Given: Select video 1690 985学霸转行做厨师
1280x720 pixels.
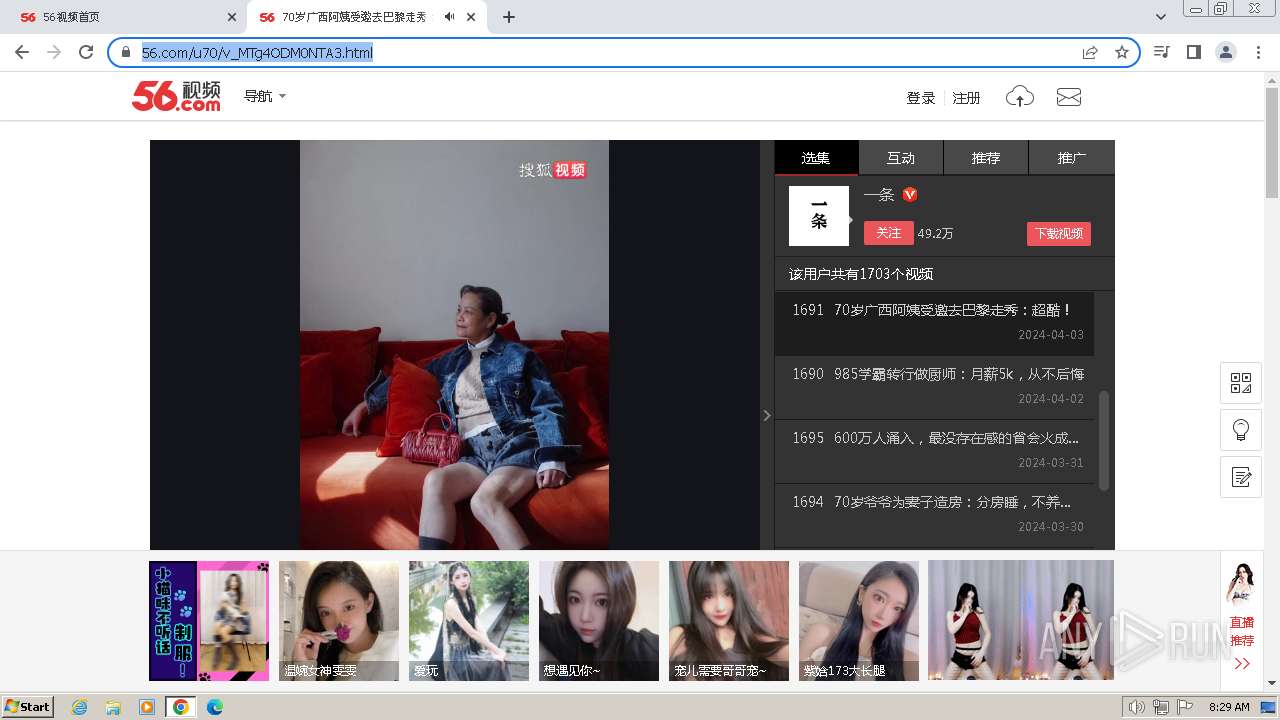Looking at the screenshot, I should [934, 387].
